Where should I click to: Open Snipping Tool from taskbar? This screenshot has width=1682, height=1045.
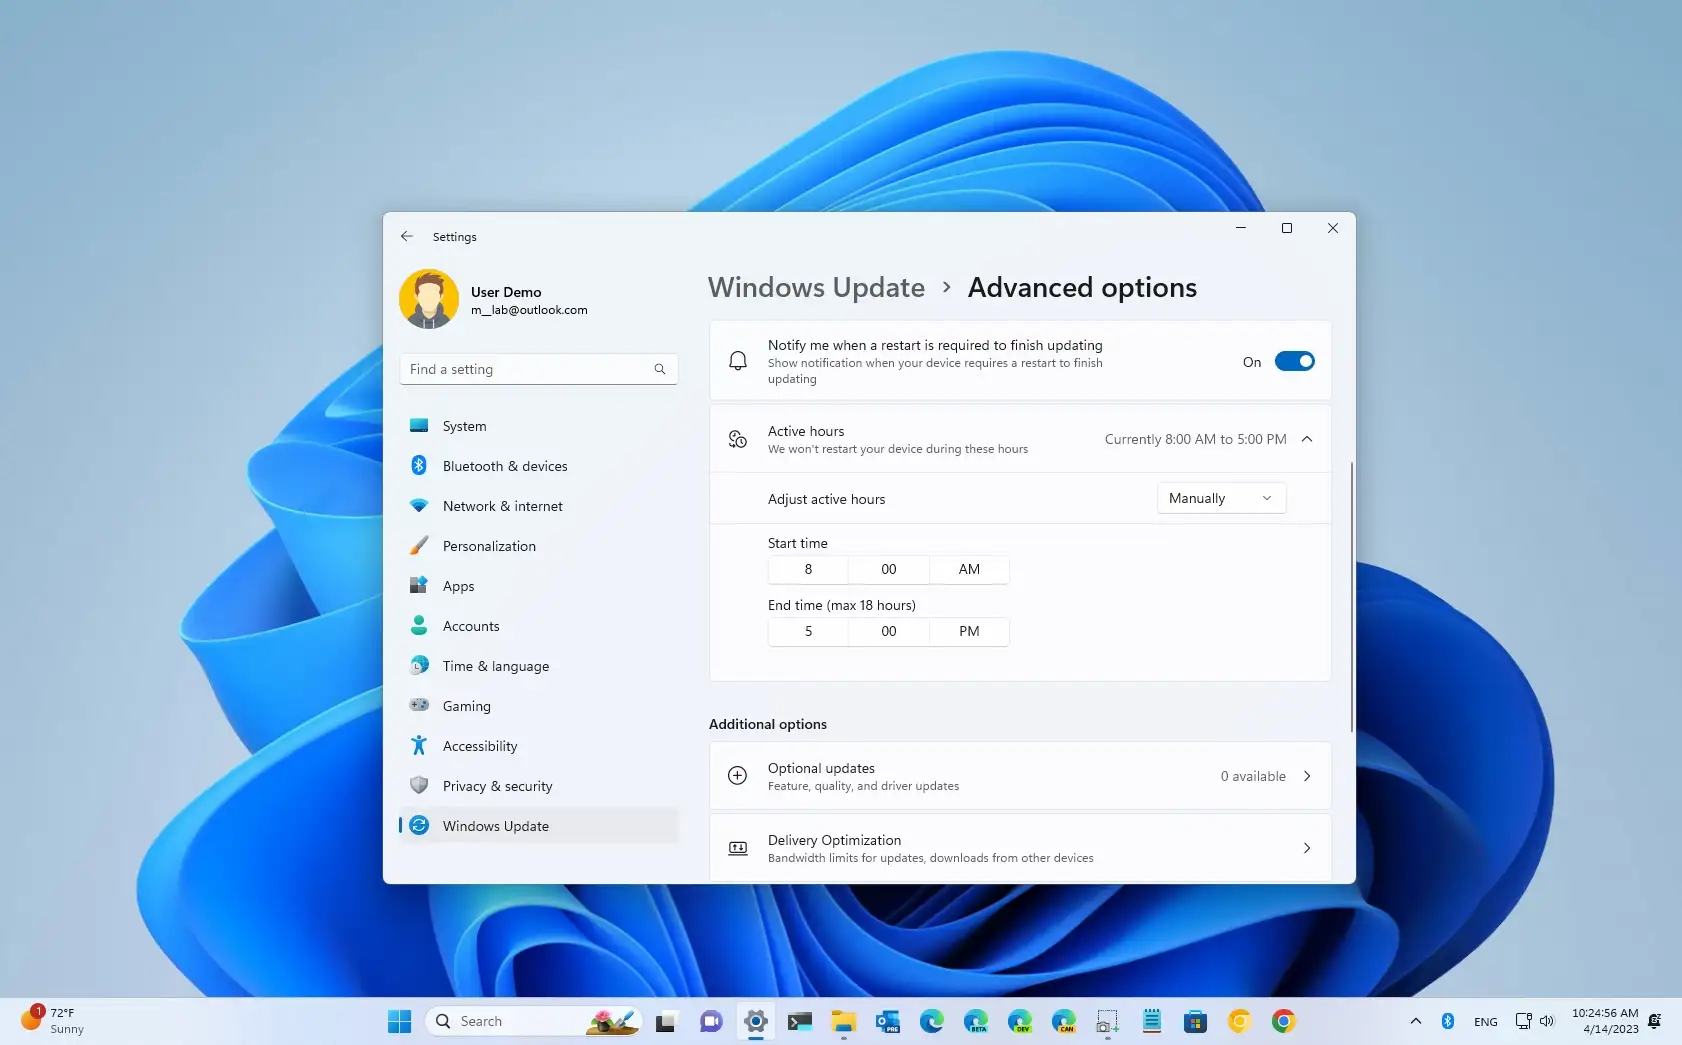1107,1021
